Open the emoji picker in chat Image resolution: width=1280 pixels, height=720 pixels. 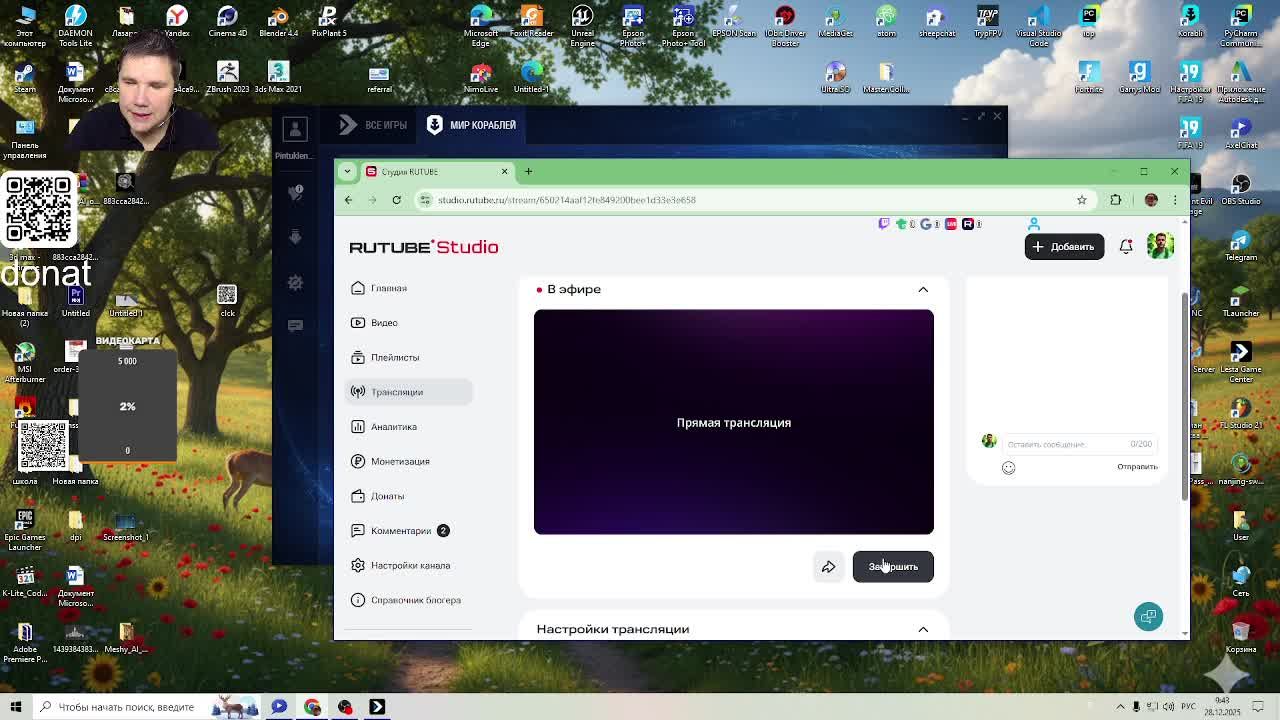point(1008,467)
